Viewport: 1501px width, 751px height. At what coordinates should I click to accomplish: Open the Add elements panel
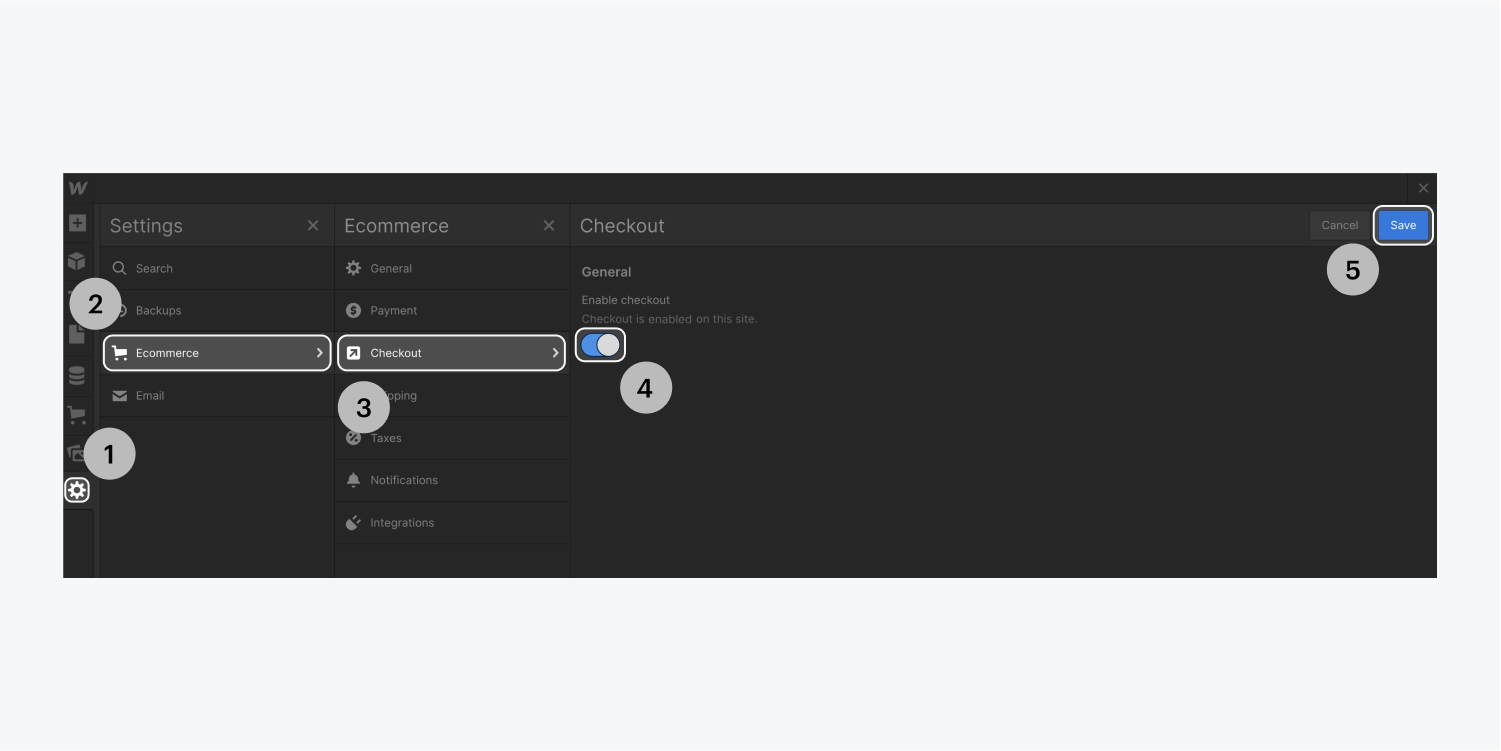(77, 225)
